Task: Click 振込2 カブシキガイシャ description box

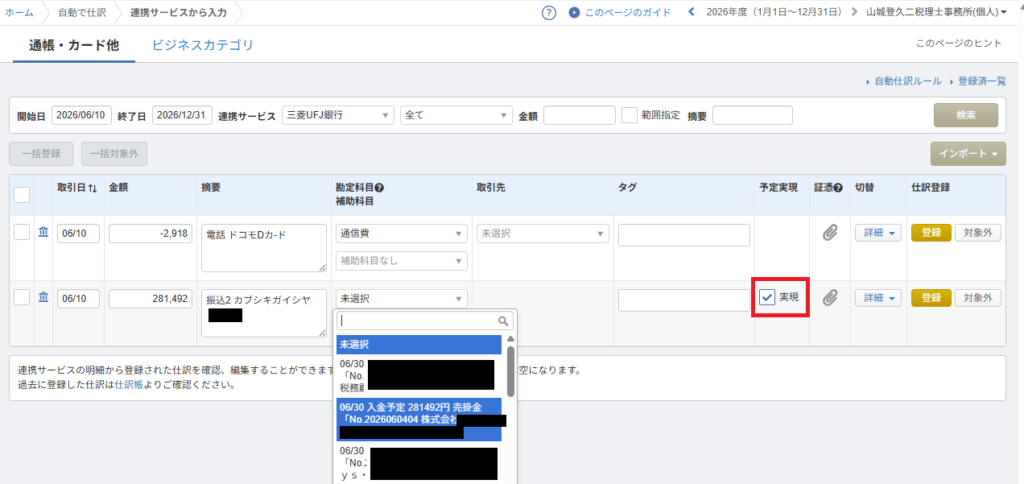Action: click(x=264, y=313)
